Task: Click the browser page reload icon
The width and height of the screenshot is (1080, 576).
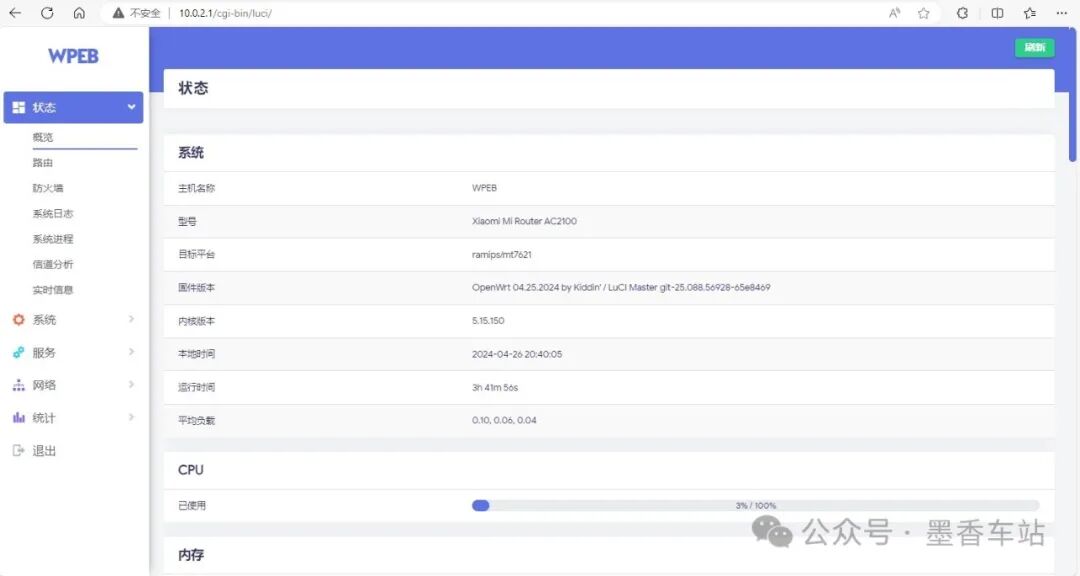Action: tap(47, 13)
